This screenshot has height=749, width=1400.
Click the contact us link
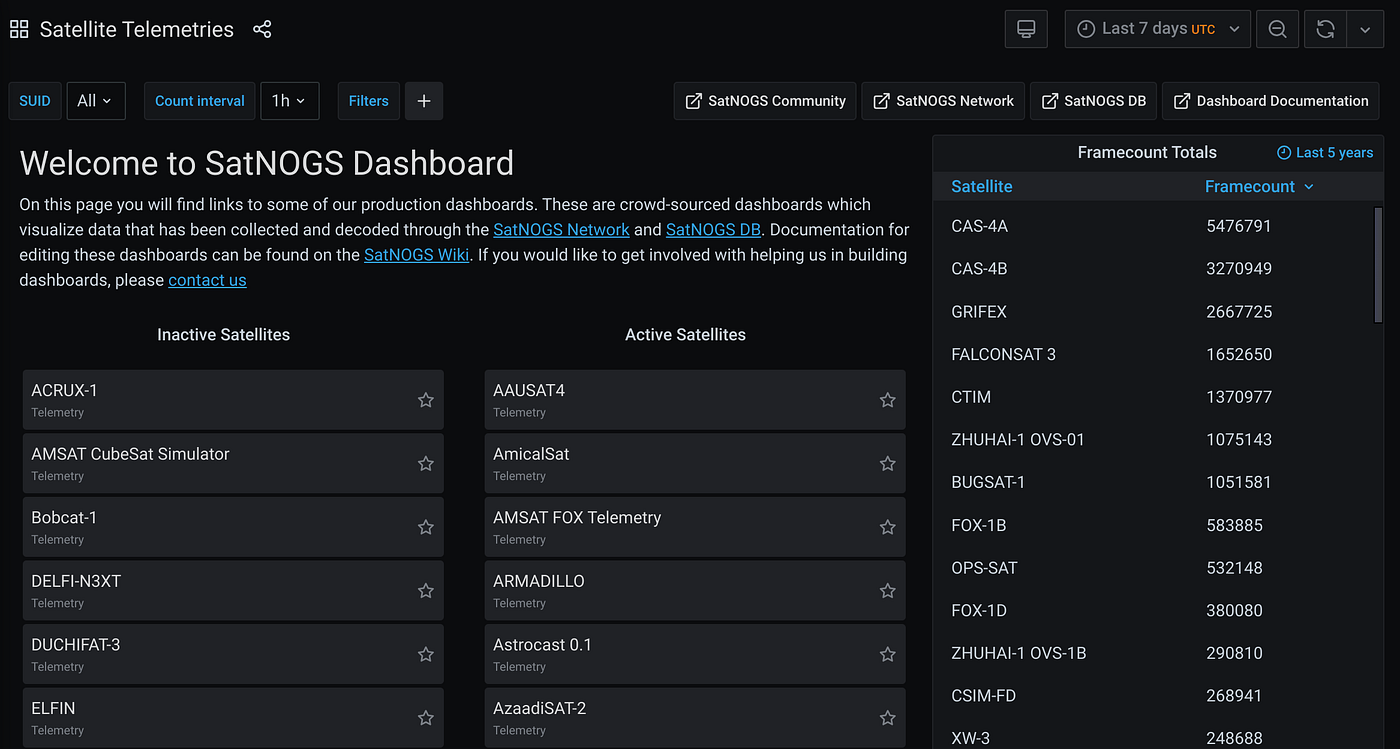[x=207, y=280]
